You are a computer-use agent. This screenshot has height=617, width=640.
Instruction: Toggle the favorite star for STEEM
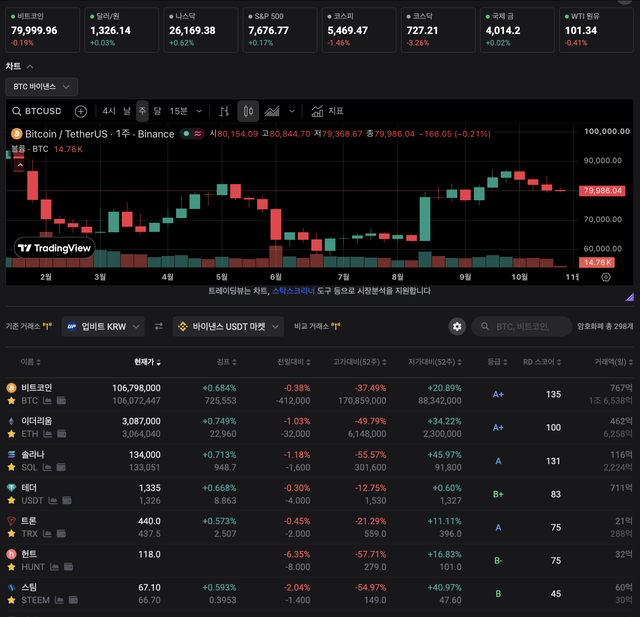pos(11,600)
